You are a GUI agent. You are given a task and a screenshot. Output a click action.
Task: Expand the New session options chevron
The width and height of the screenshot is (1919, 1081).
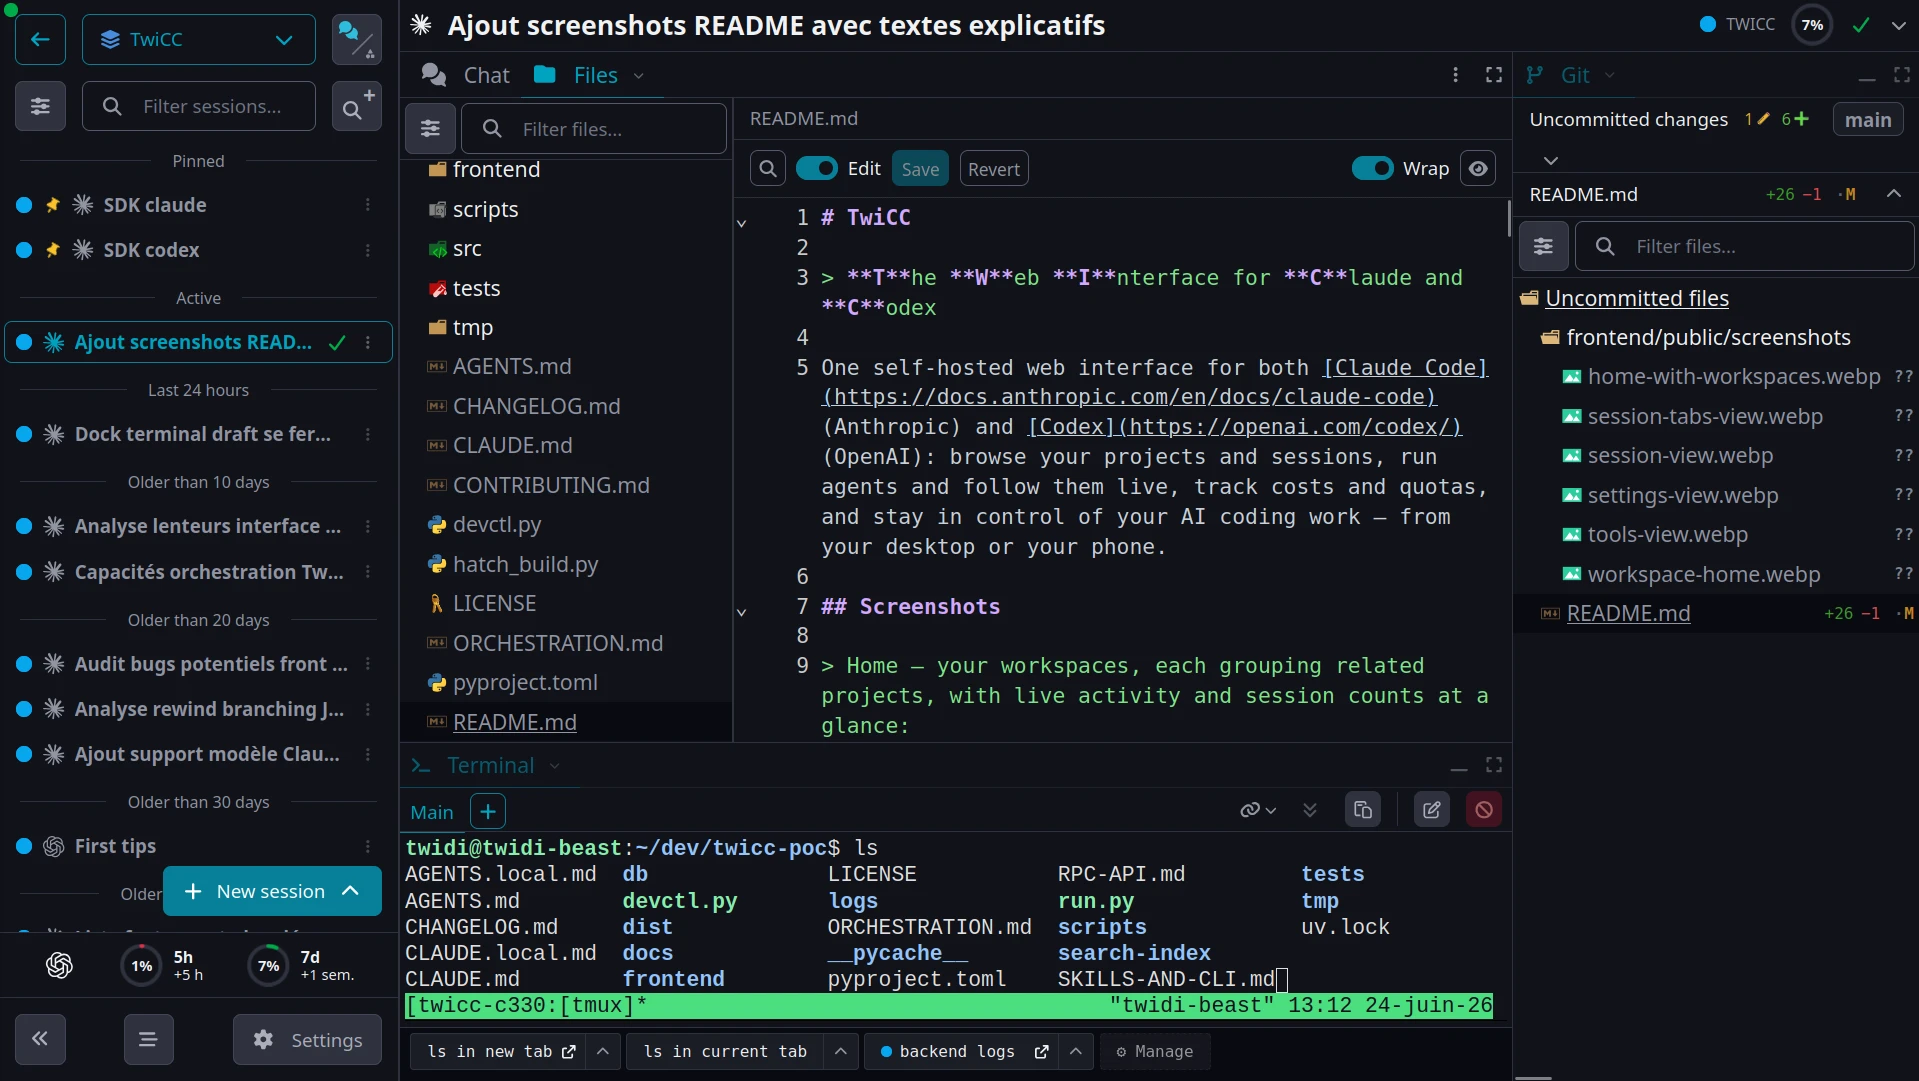(350, 891)
